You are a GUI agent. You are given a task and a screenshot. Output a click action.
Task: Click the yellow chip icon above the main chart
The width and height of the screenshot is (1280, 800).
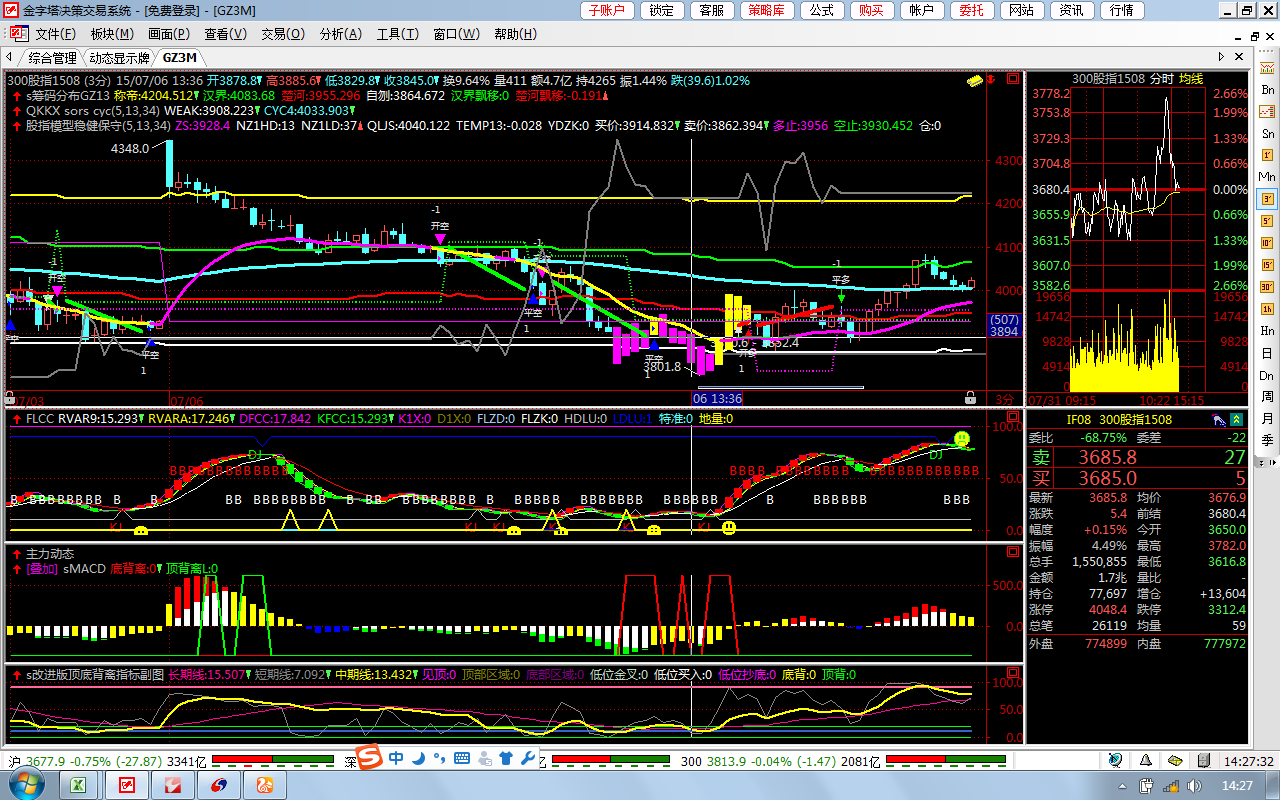976,78
